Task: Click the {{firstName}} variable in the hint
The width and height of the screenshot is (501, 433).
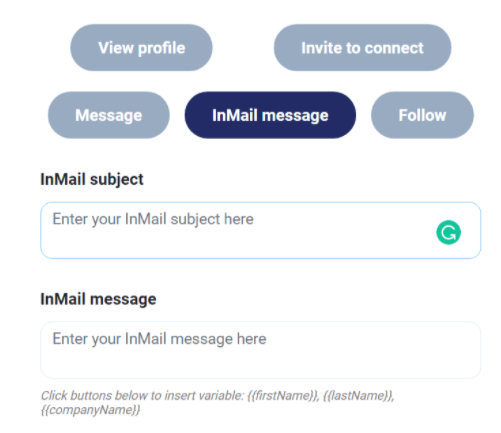Action: [x=283, y=396]
